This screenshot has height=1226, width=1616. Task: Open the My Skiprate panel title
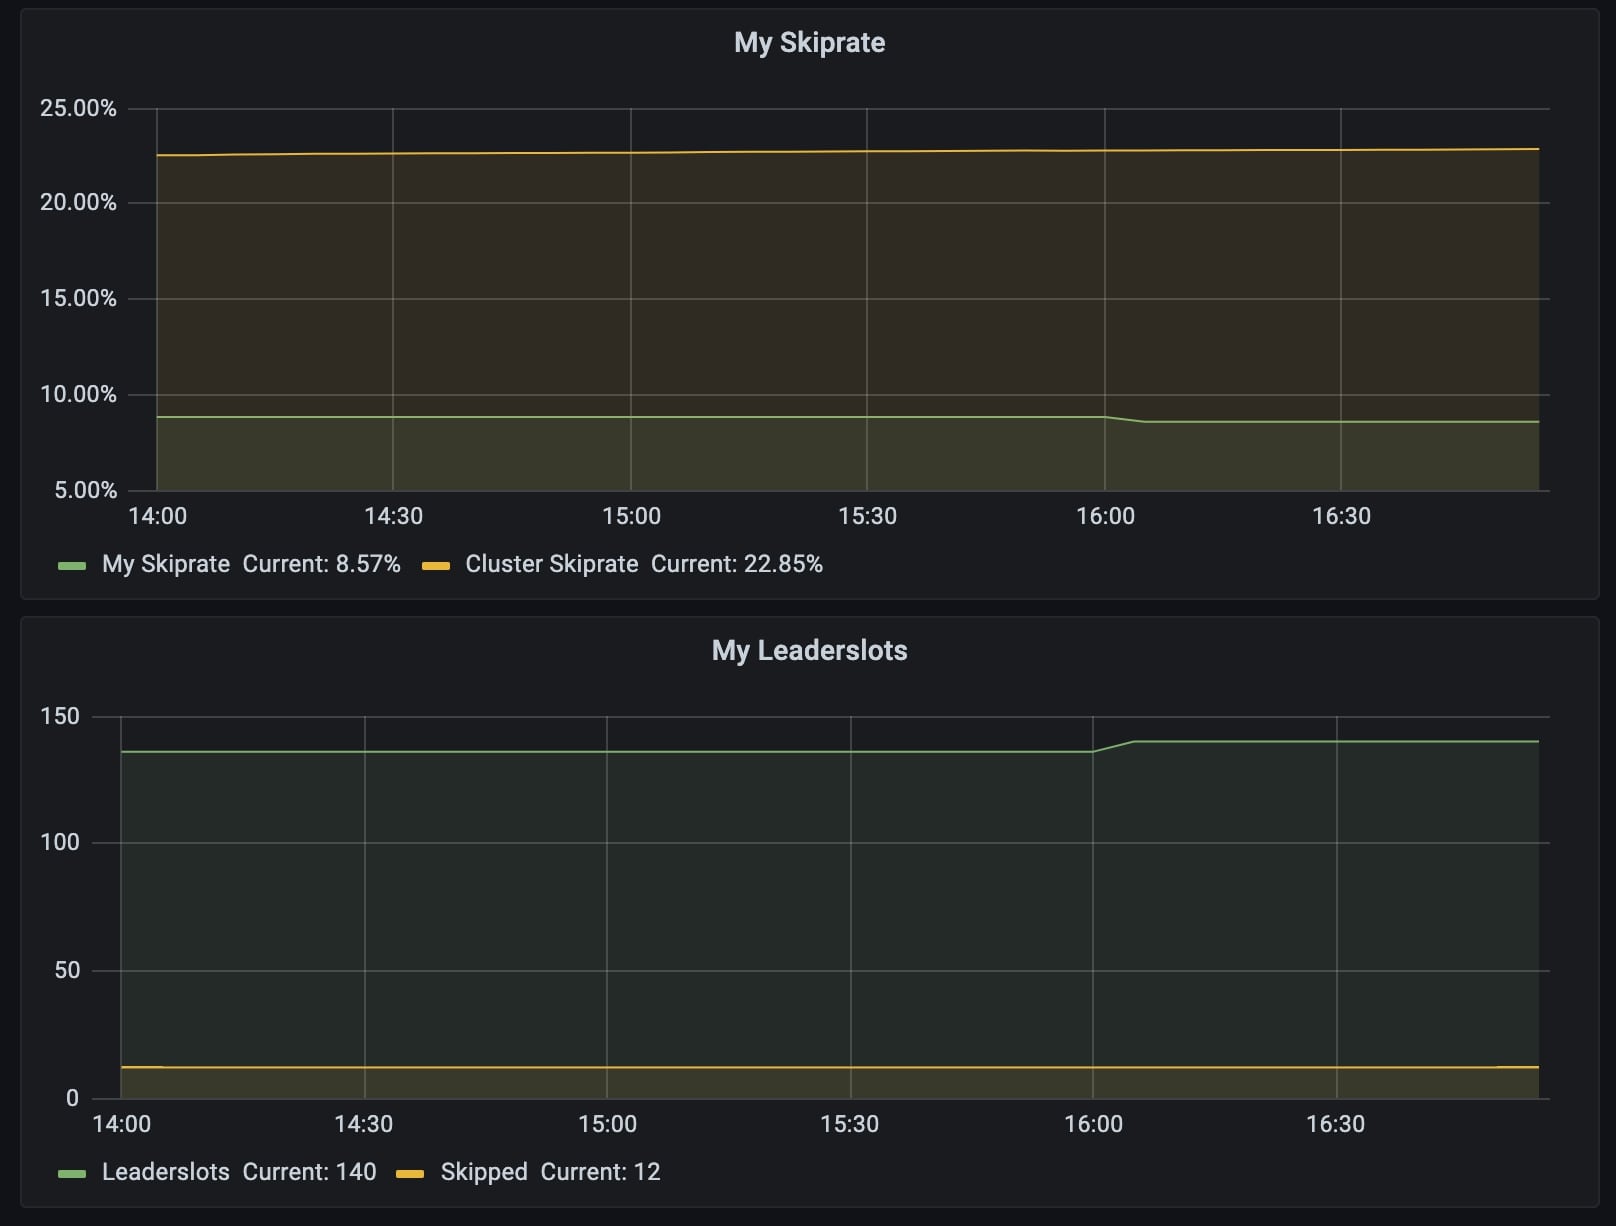[x=809, y=43]
